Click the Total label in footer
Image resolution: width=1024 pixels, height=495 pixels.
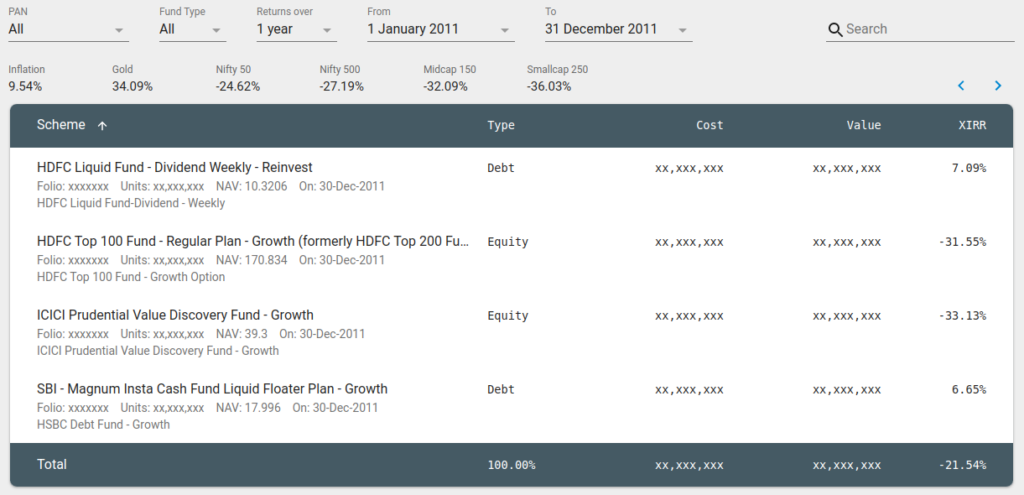[52, 464]
